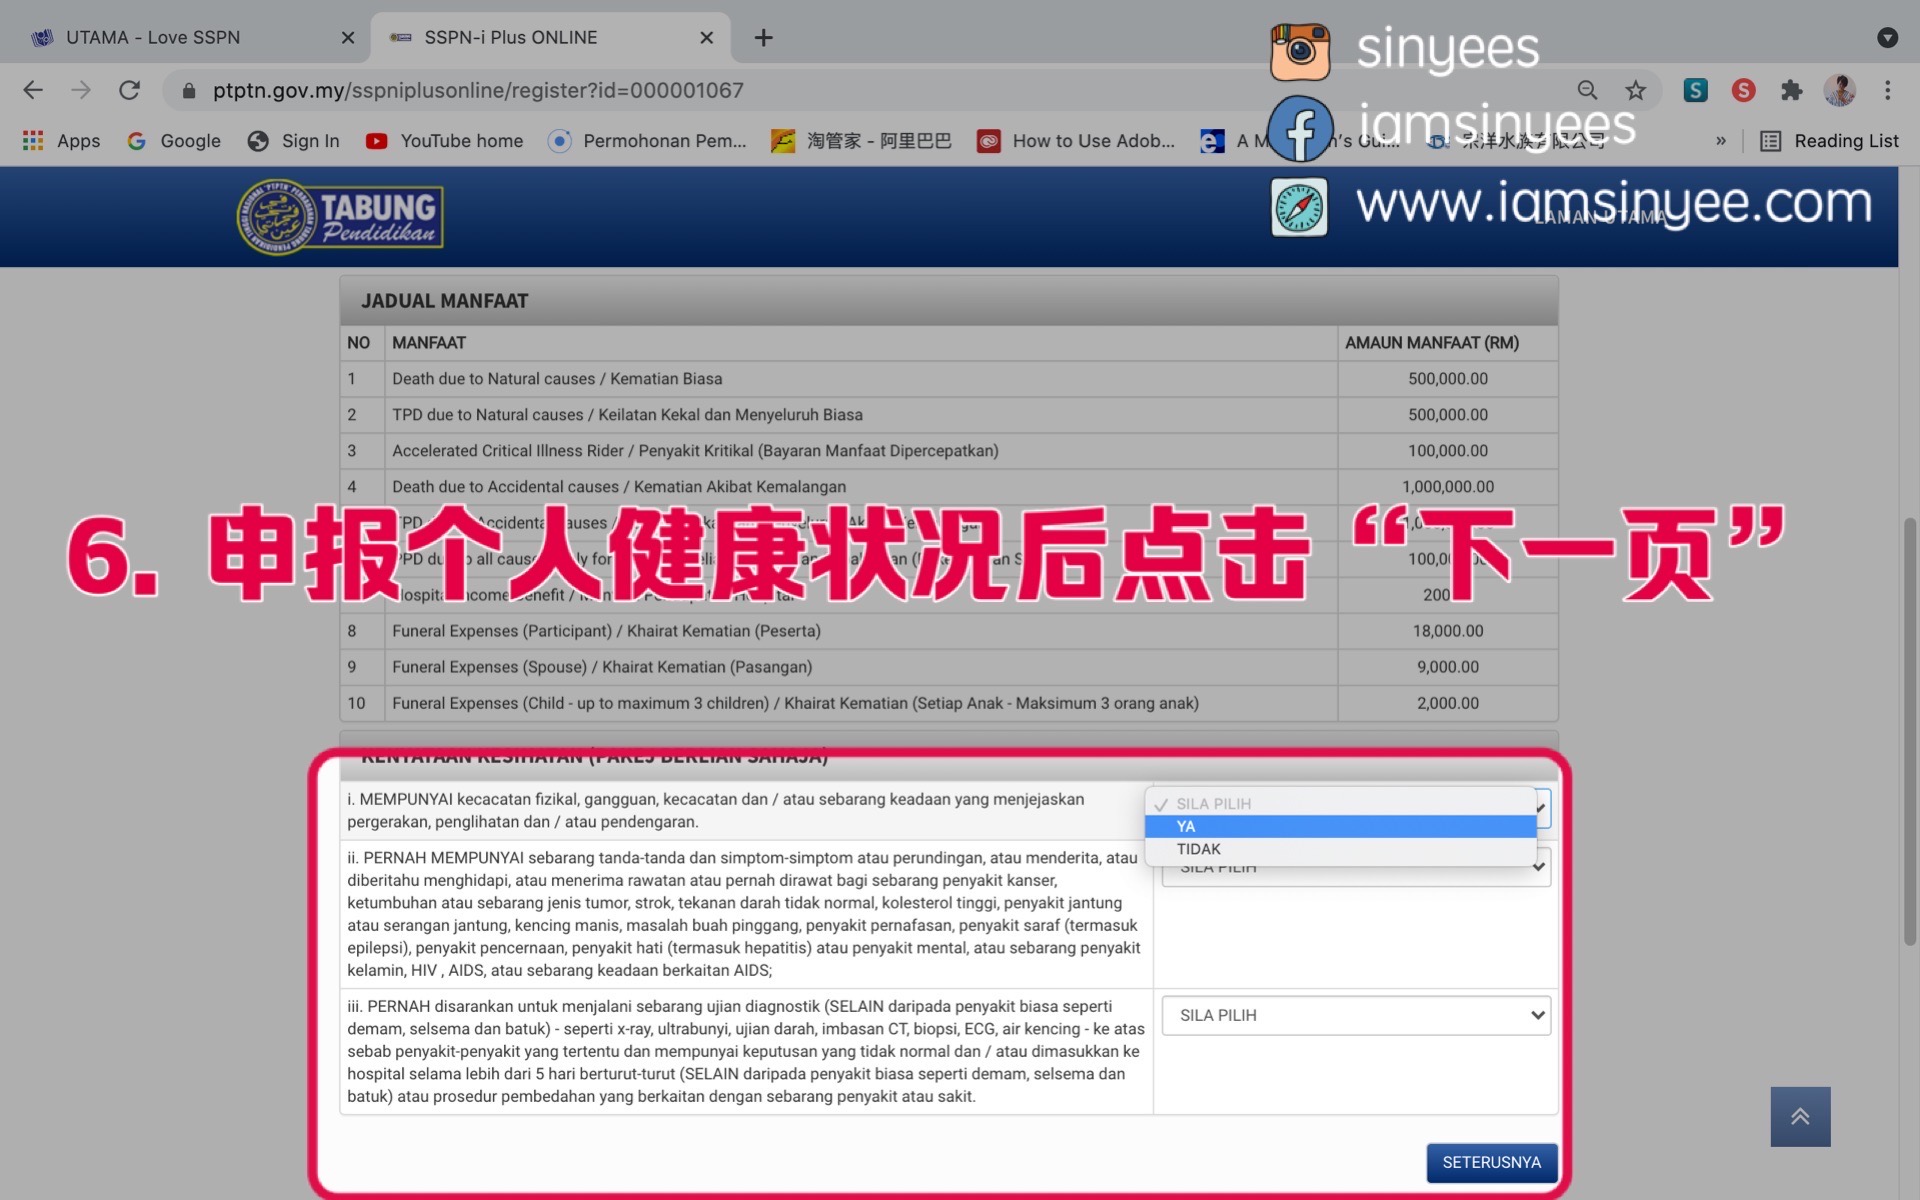
Task: Open the Chrome profile avatar
Action: tap(1839, 90)
